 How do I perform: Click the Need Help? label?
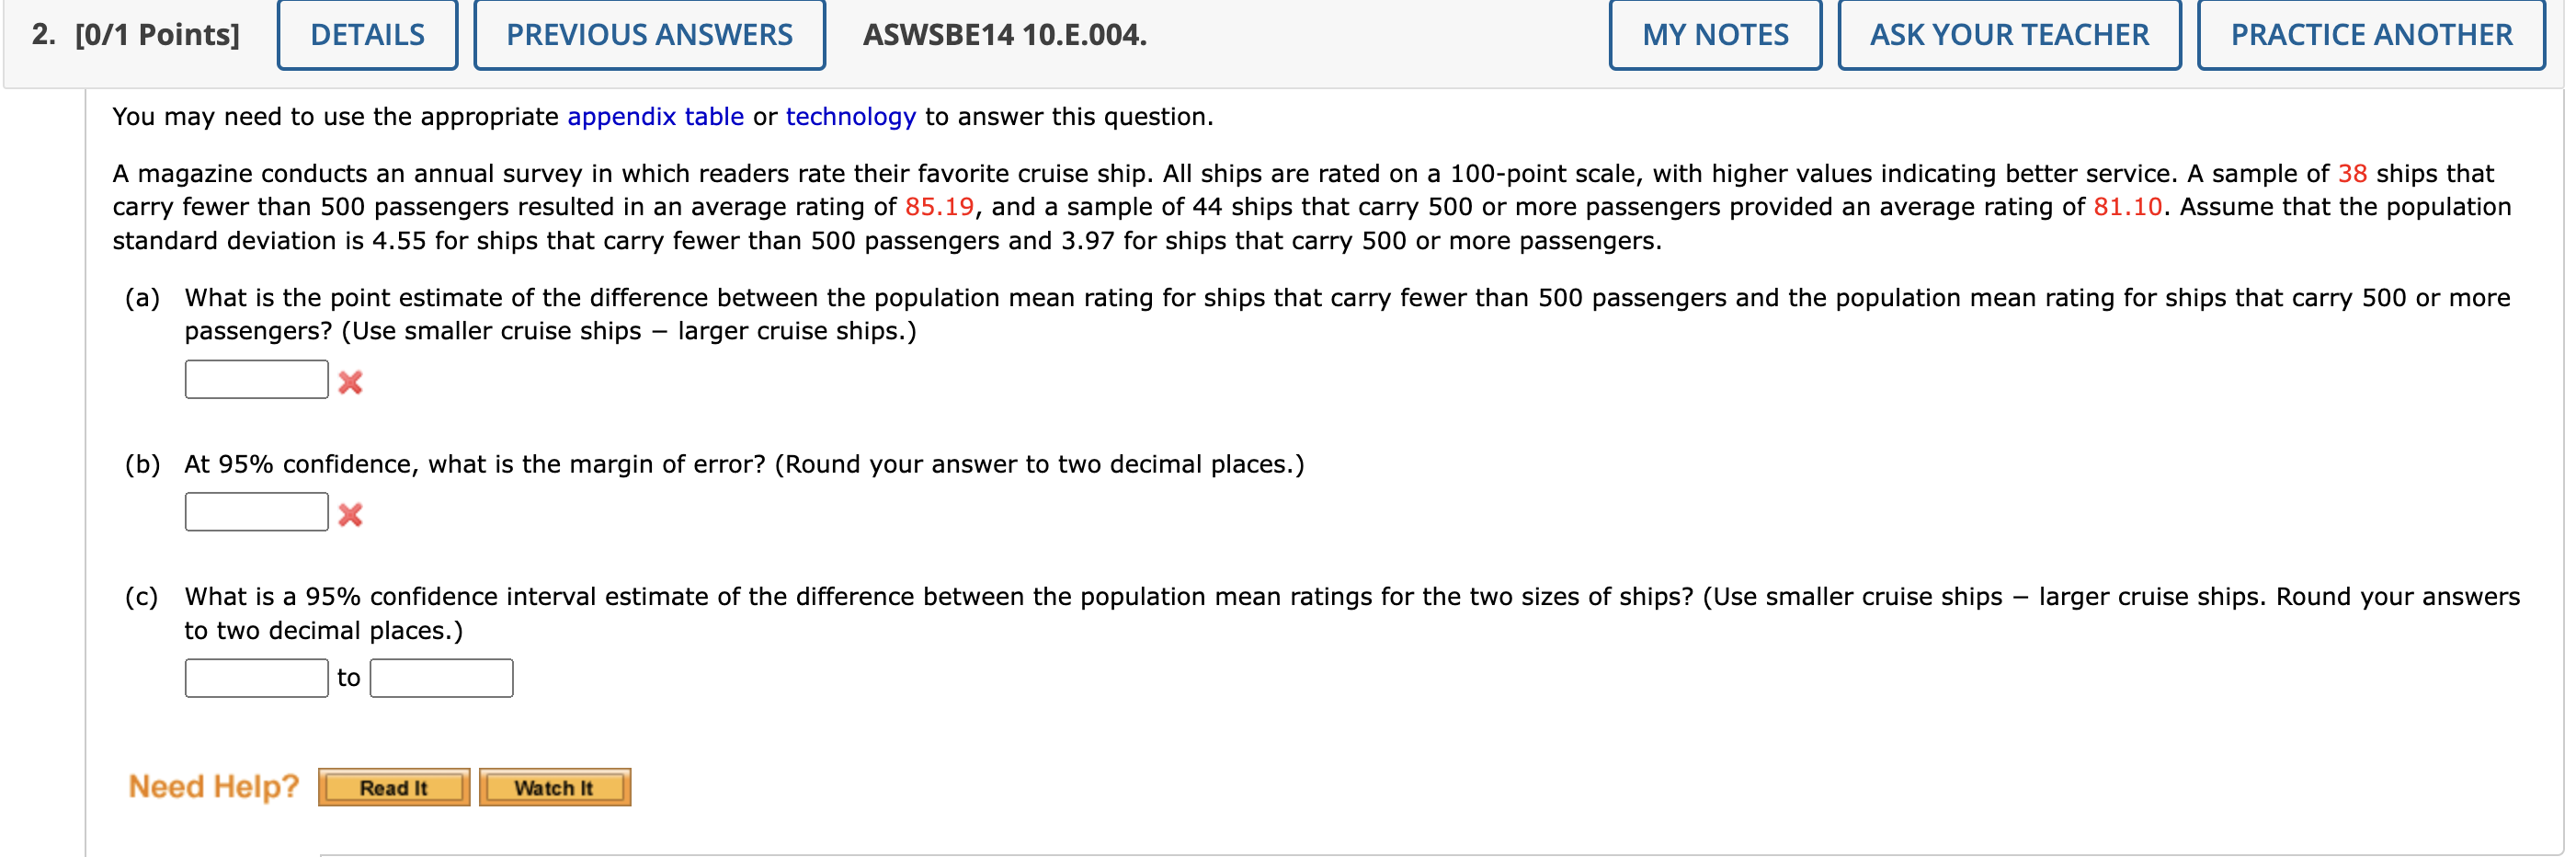213,786
